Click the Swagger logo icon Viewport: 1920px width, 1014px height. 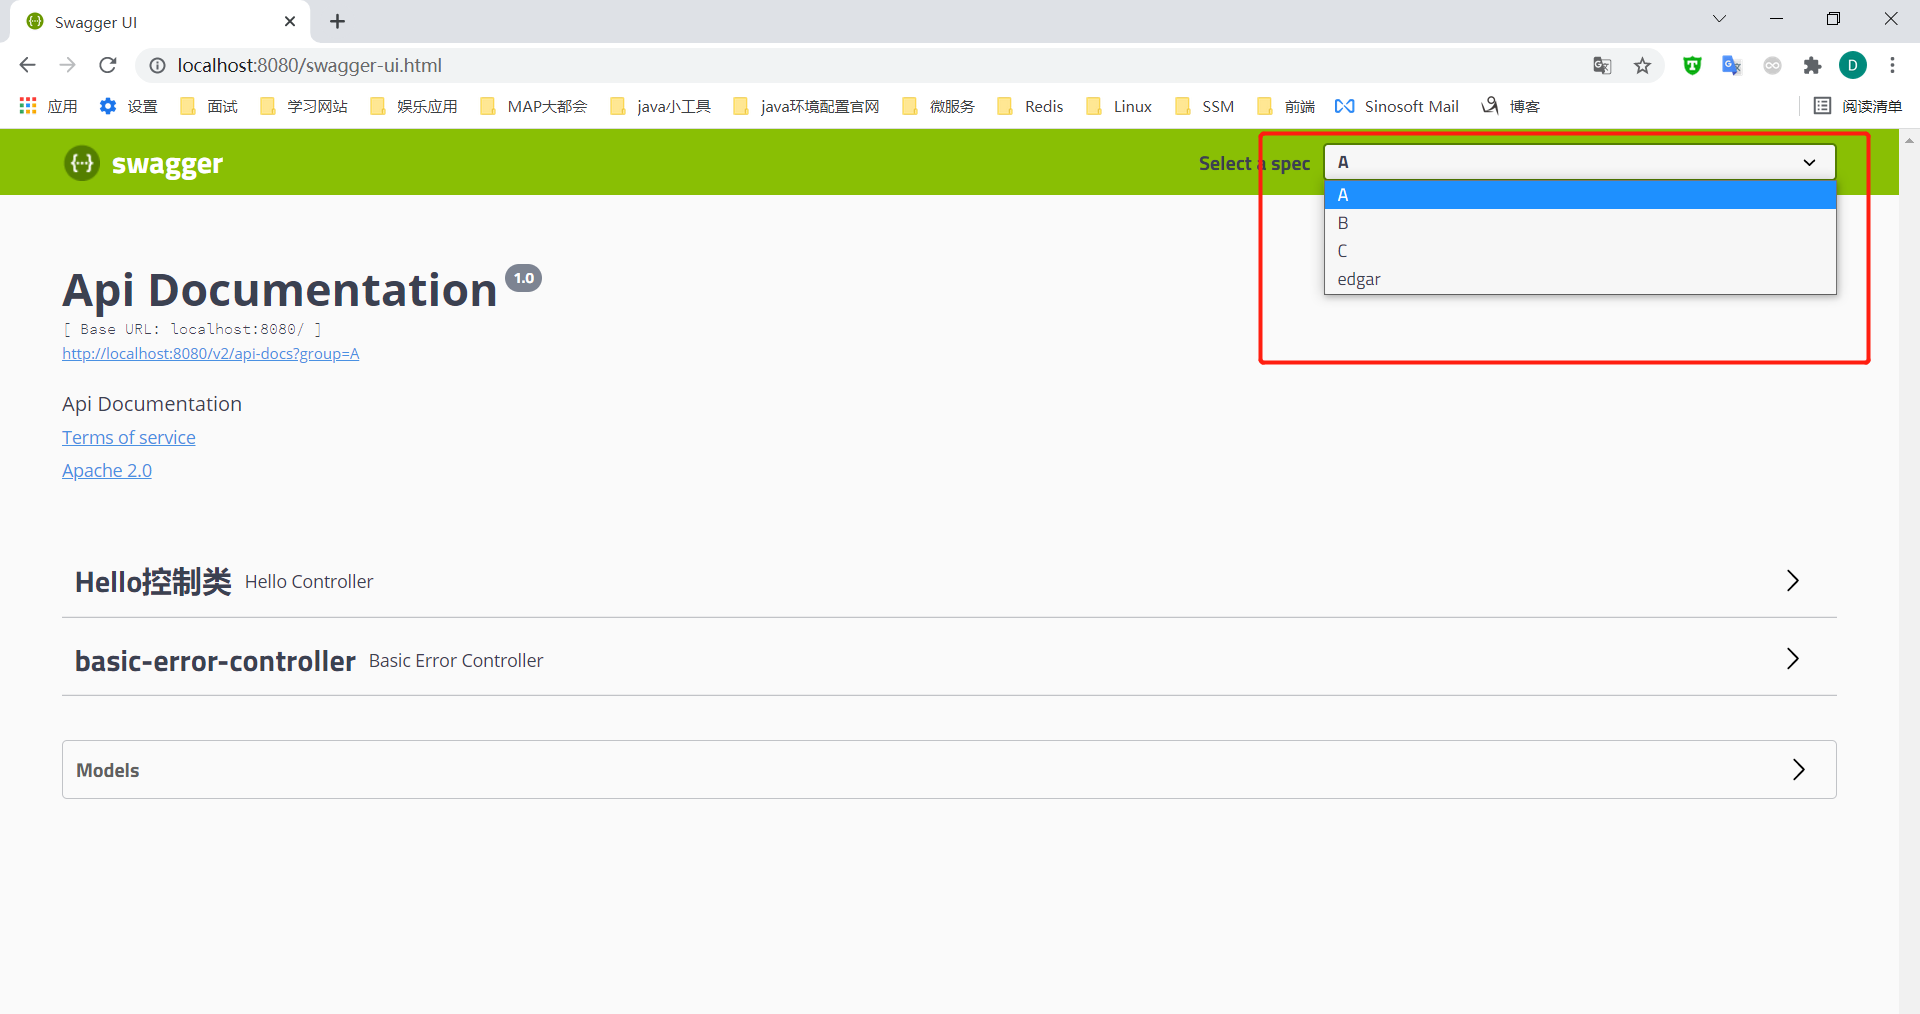(x=82, y=163)
